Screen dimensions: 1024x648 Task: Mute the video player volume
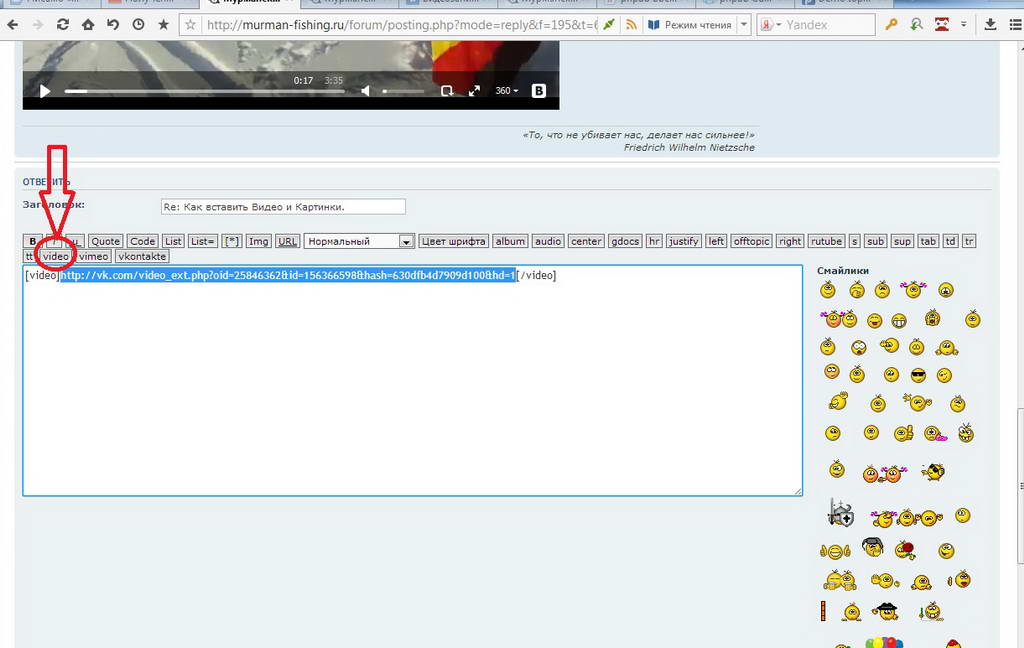[365, 91]
